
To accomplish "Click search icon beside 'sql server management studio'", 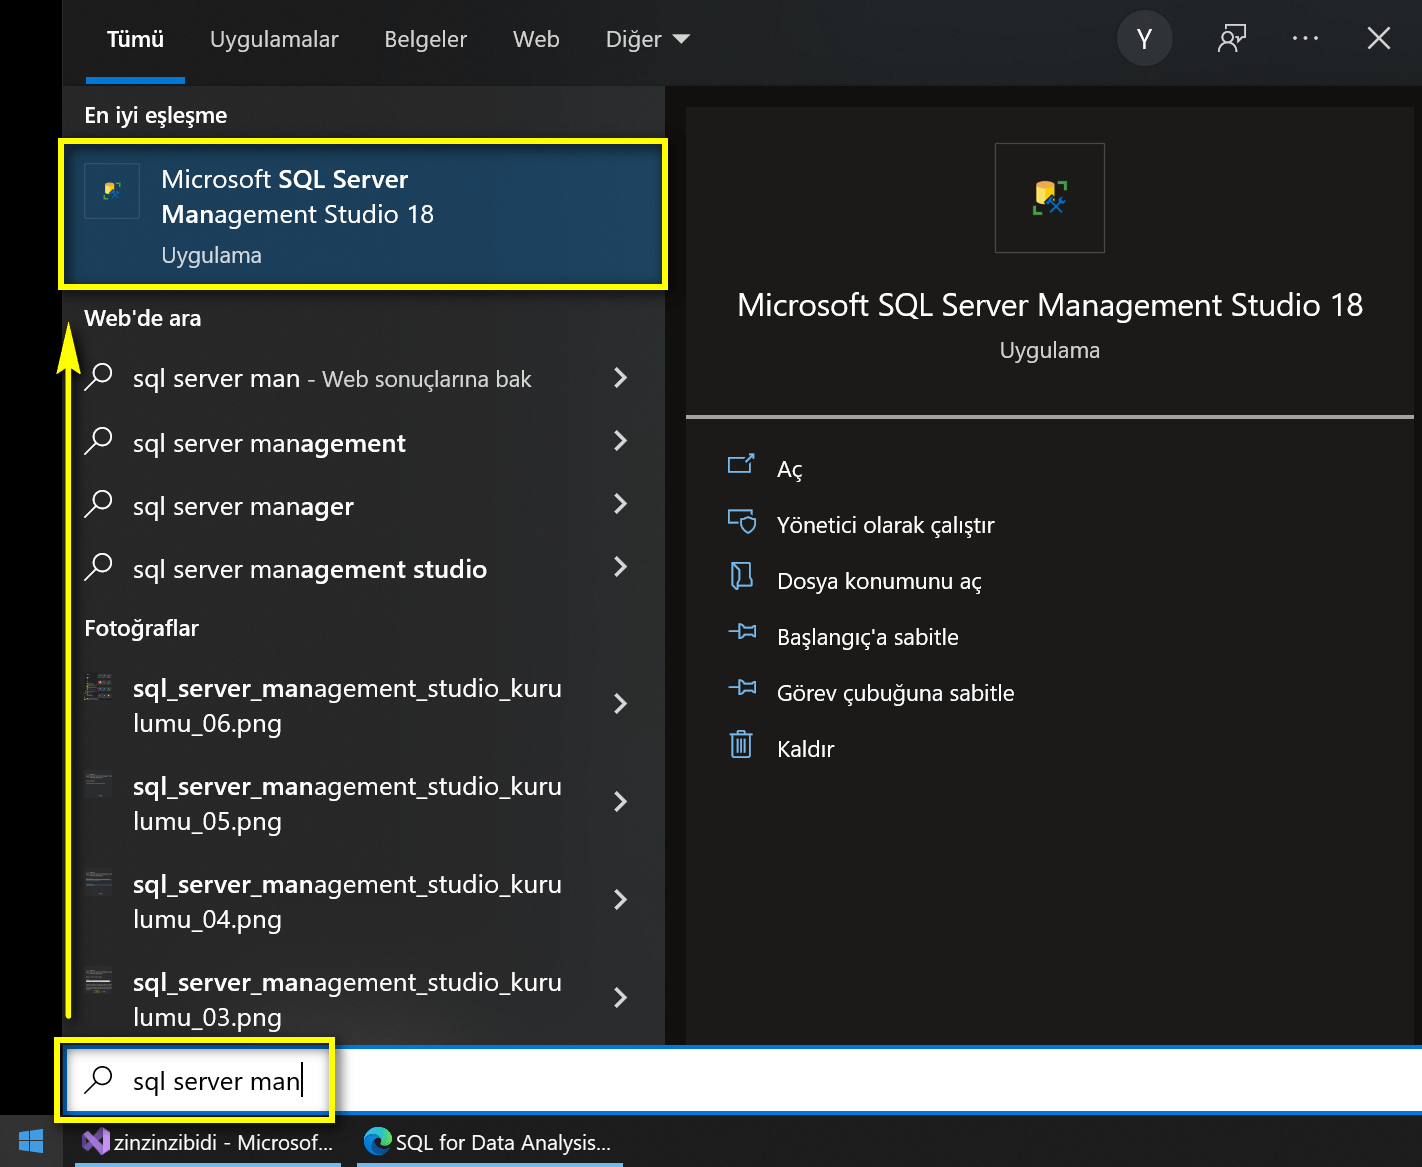I will pos(98,567).
